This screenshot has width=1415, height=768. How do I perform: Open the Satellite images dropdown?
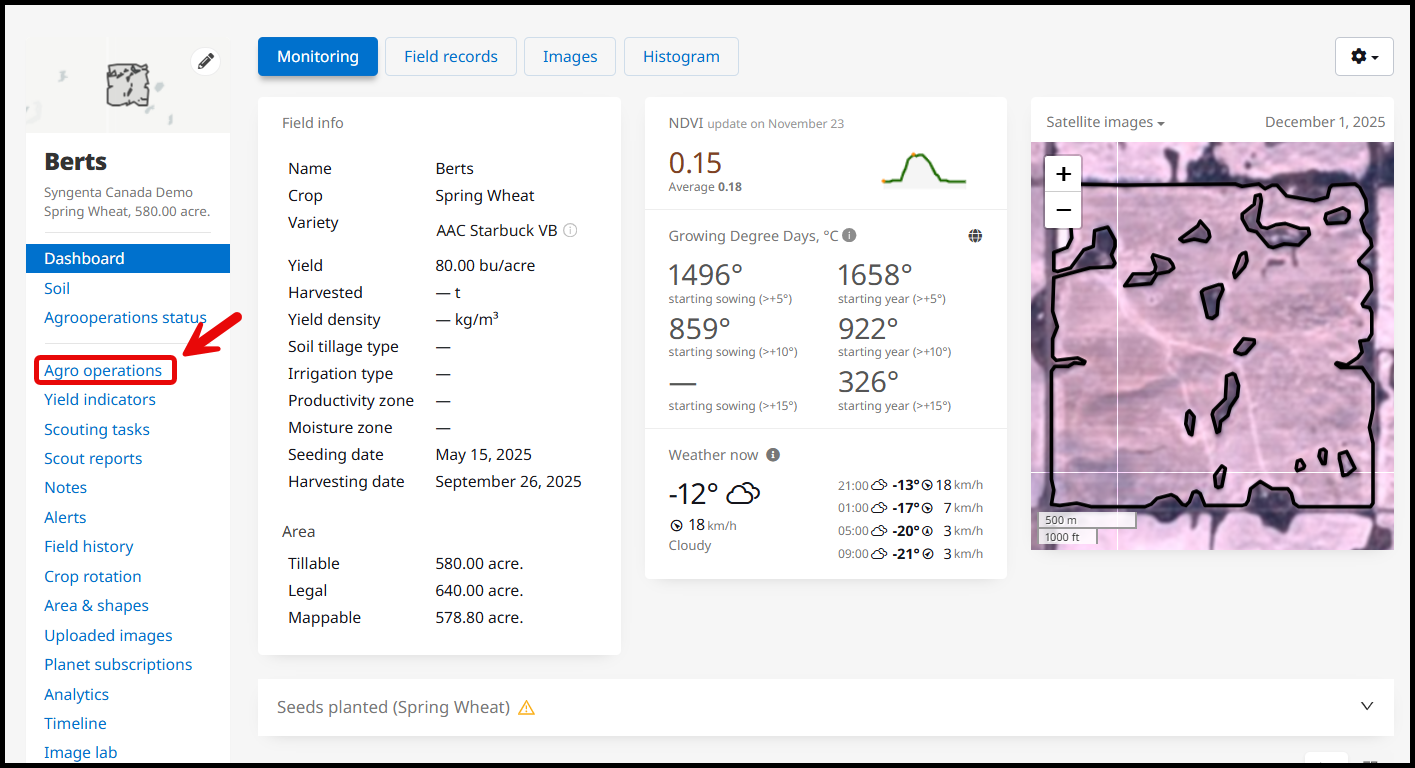point(1105,122)
